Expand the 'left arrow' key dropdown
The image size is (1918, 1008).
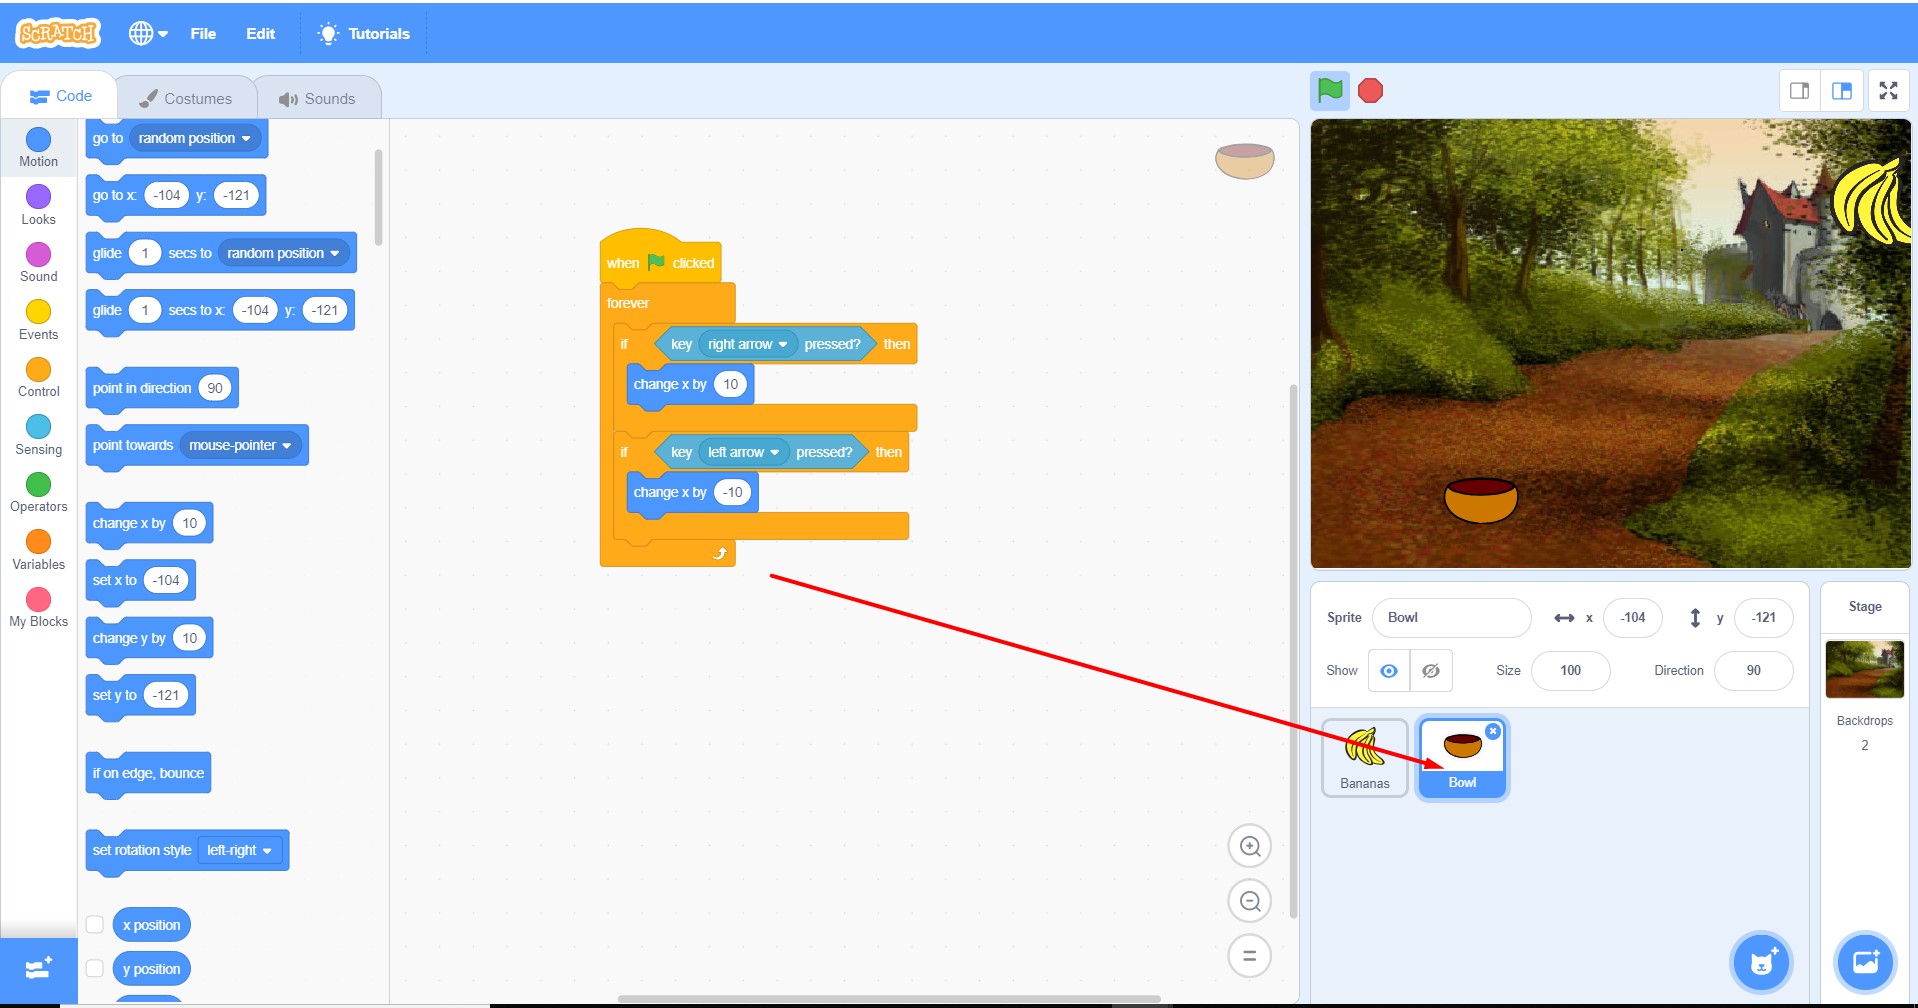point(743,452)
